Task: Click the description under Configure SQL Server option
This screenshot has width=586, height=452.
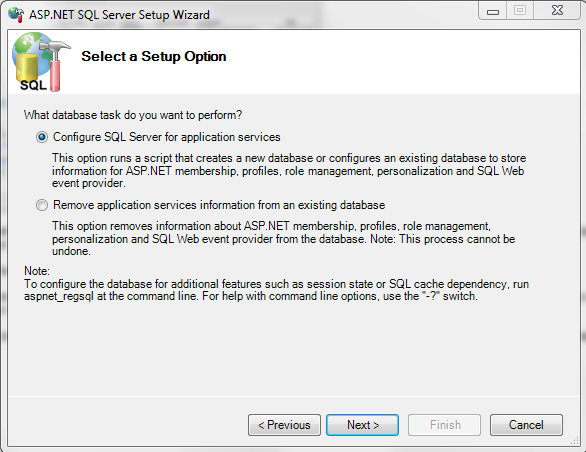Action: [x=289, y=170]
